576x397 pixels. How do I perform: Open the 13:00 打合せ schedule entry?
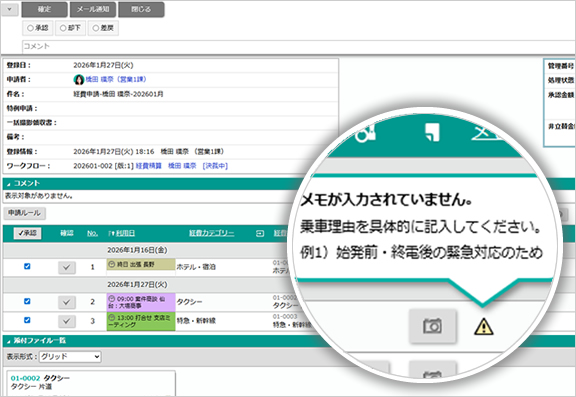(141, 321)
